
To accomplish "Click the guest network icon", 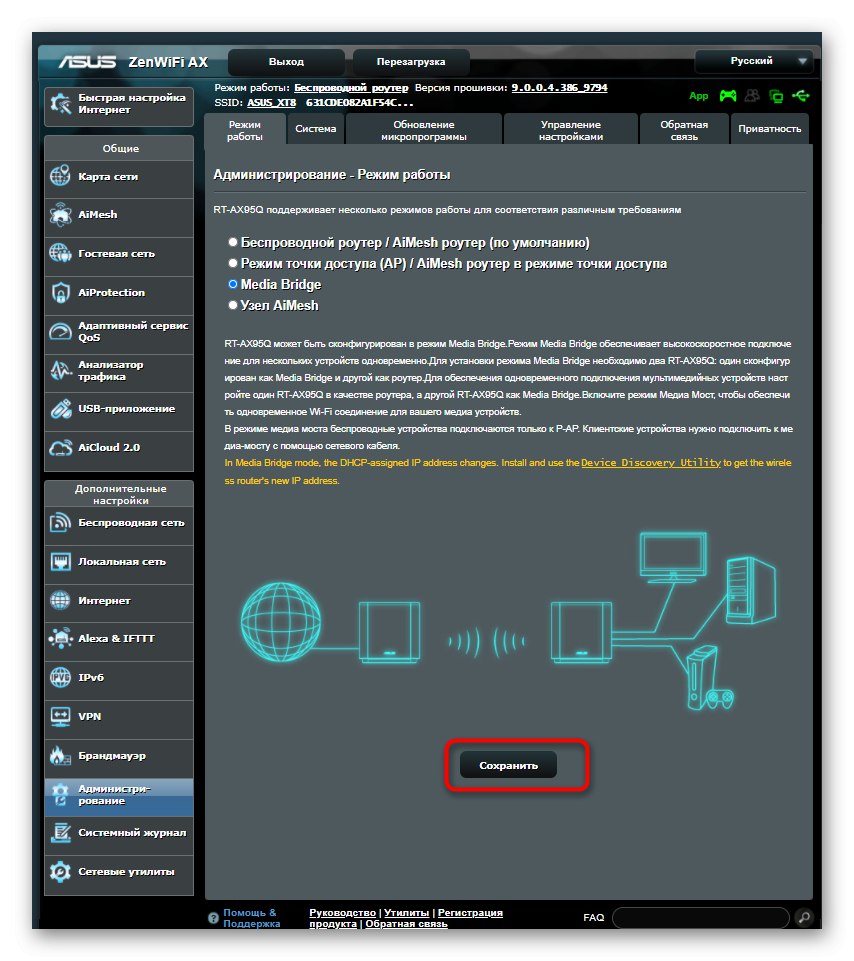I will 60,253.
